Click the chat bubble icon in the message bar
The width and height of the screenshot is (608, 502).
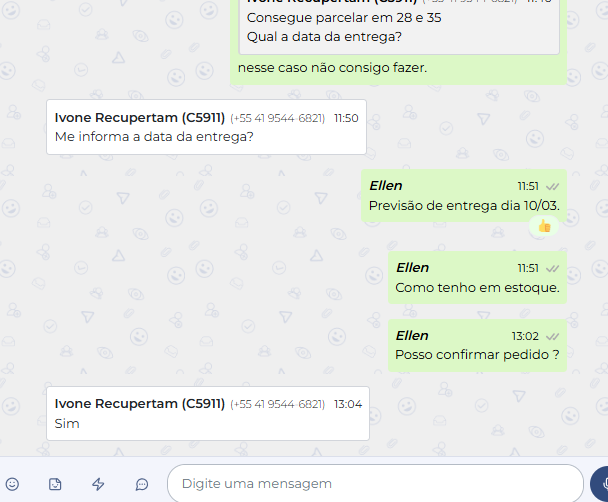tap(142, 484)
